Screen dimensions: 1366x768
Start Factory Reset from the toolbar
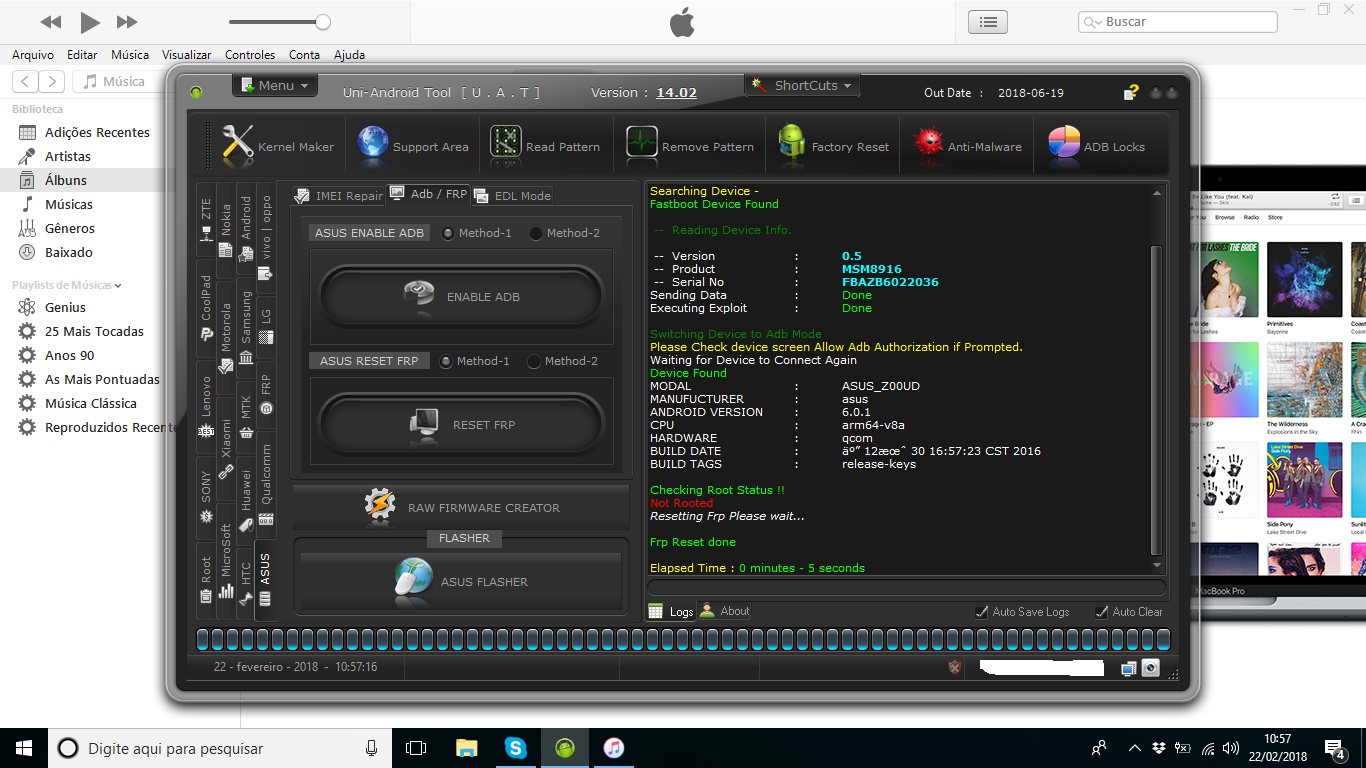coord(833,146)
